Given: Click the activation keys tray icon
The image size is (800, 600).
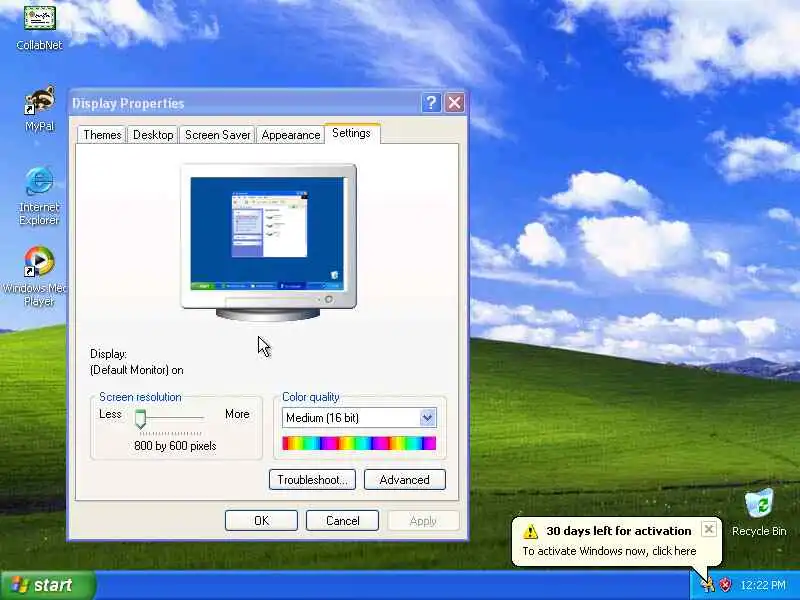Looking at the screenshot, I should point(707,584).
